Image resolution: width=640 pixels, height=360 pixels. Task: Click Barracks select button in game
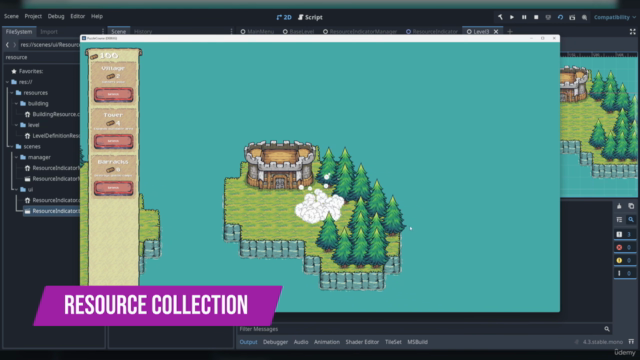pyautogui.click(x=113, y=188)
